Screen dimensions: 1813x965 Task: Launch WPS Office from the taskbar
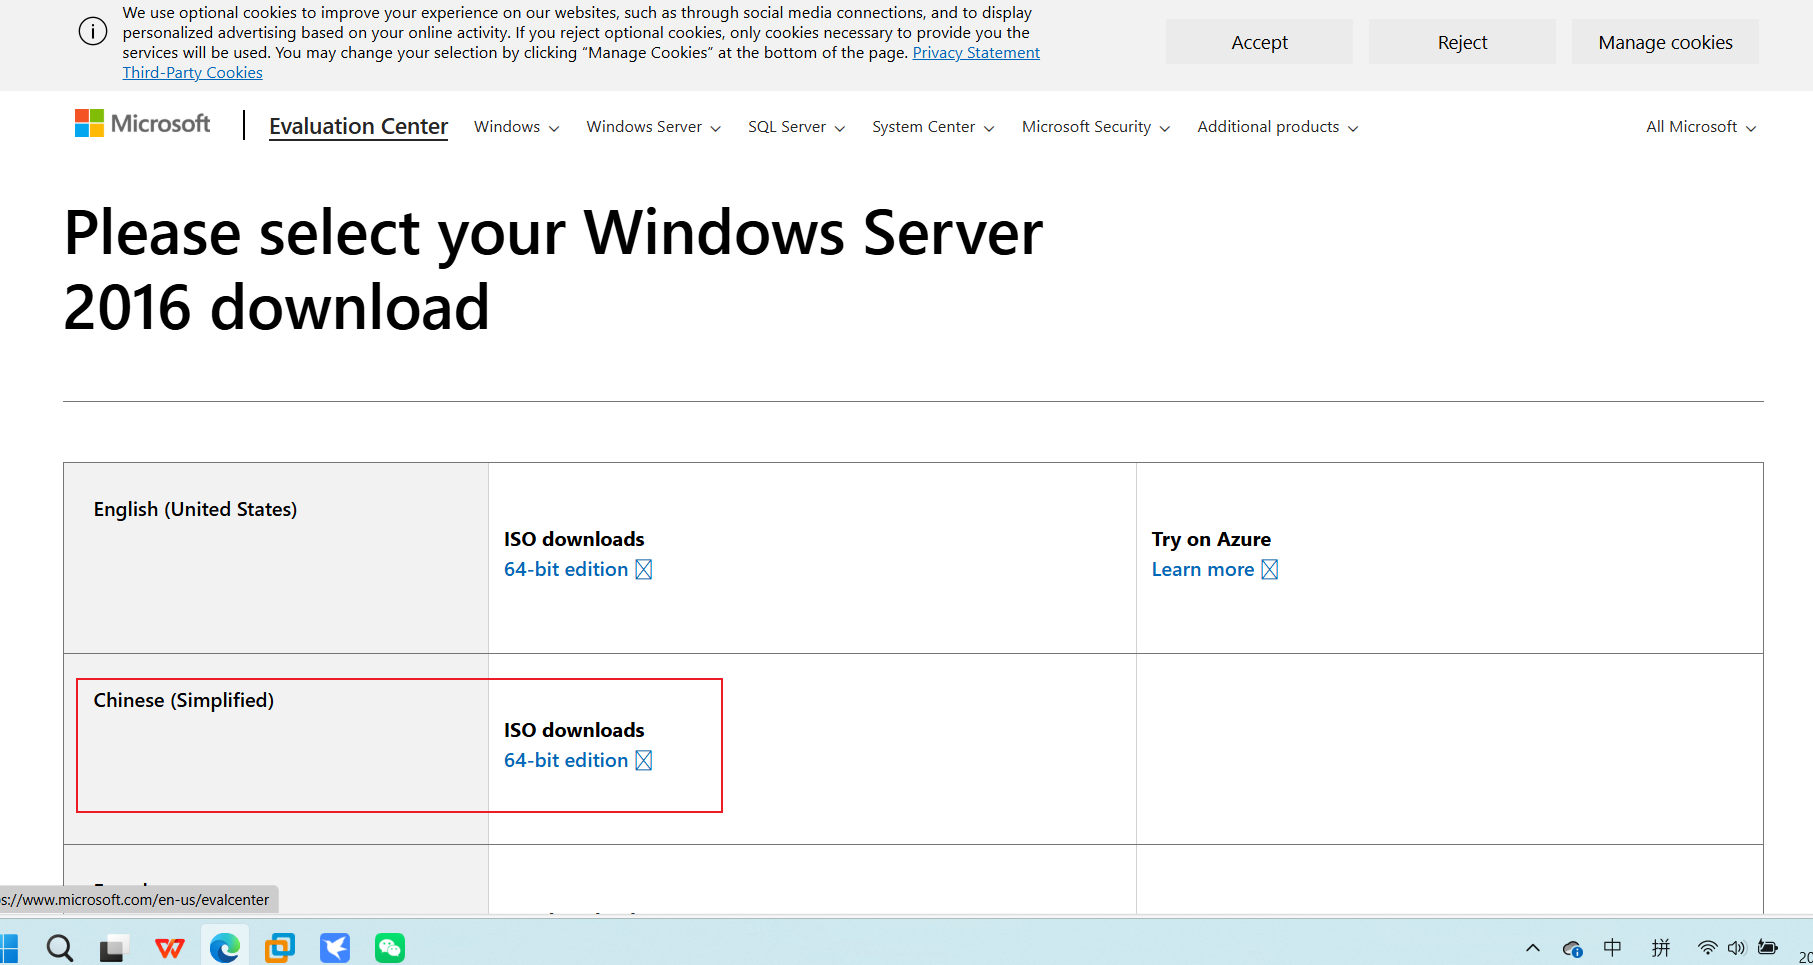(x=169, y=946)
